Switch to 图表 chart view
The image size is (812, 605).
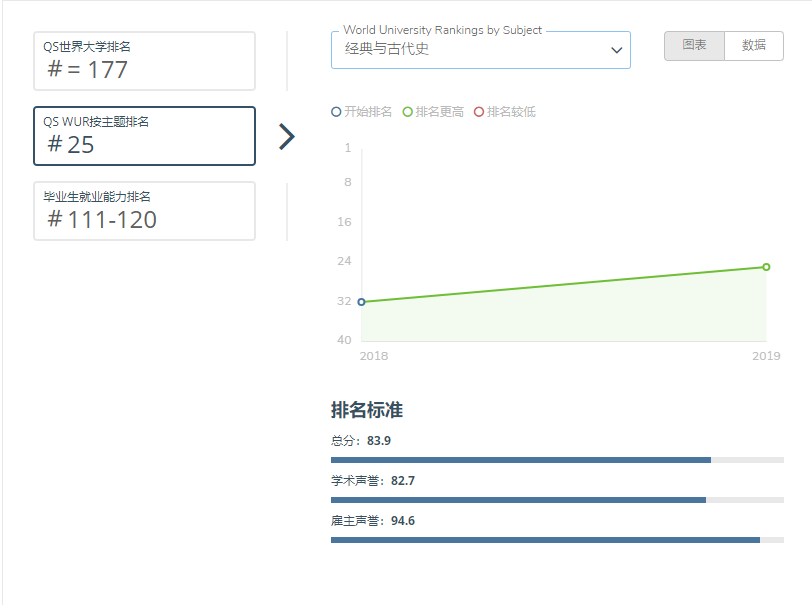[694, 46]
